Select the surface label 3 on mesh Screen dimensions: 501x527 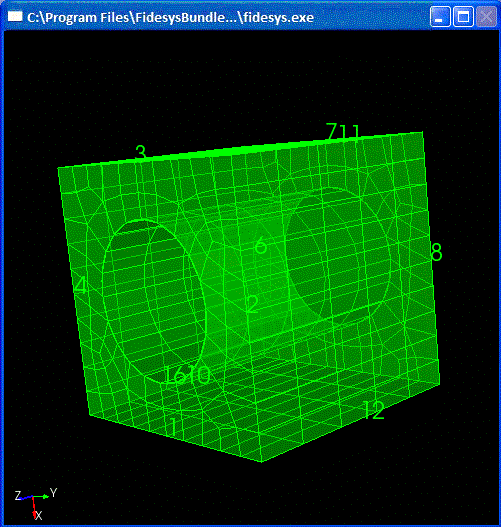[x=141, y=153]
